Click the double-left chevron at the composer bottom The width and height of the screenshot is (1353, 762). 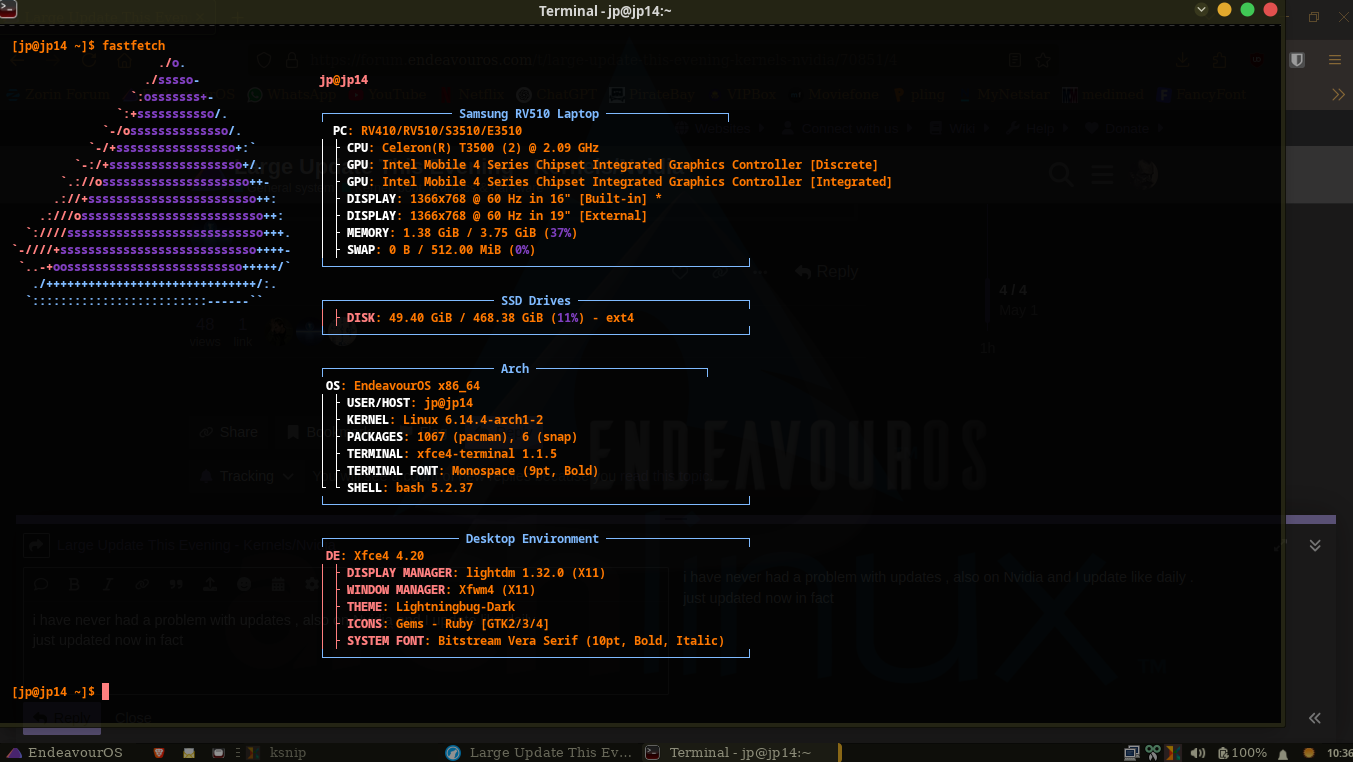pos(1315,718)
